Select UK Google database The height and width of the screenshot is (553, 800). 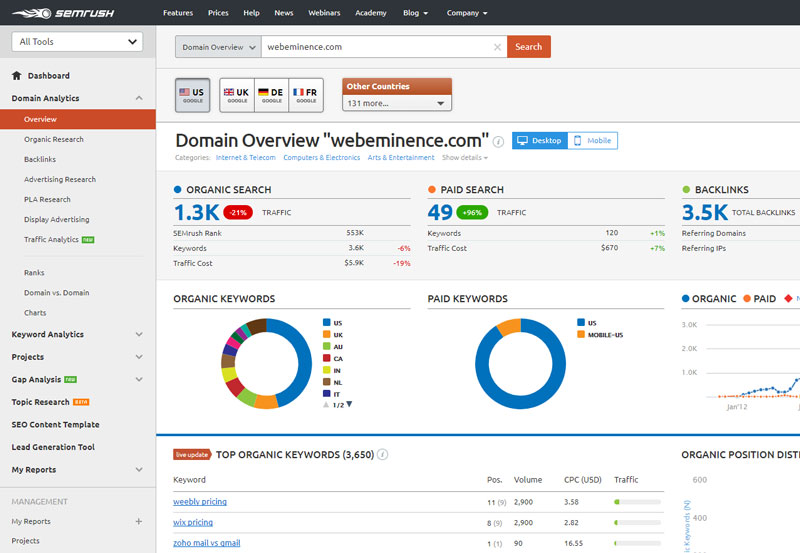click(x=237, y=95)
